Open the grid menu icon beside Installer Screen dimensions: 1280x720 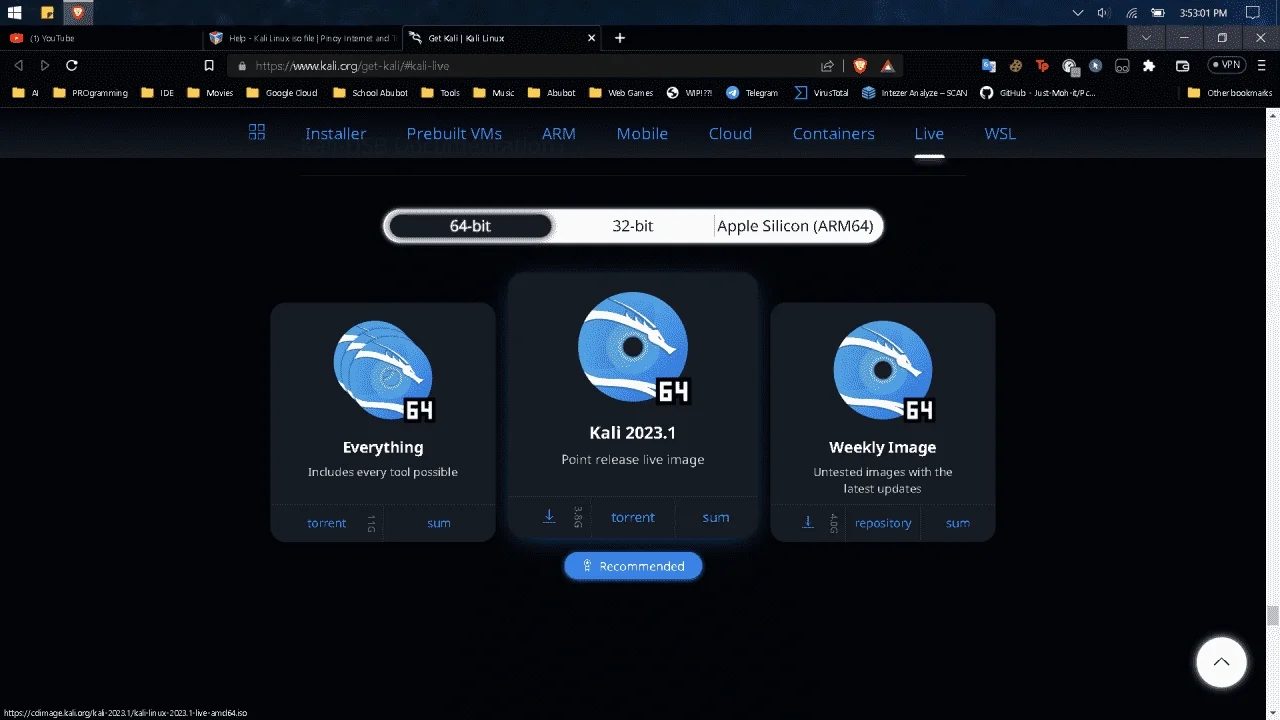tap(257, 132)
